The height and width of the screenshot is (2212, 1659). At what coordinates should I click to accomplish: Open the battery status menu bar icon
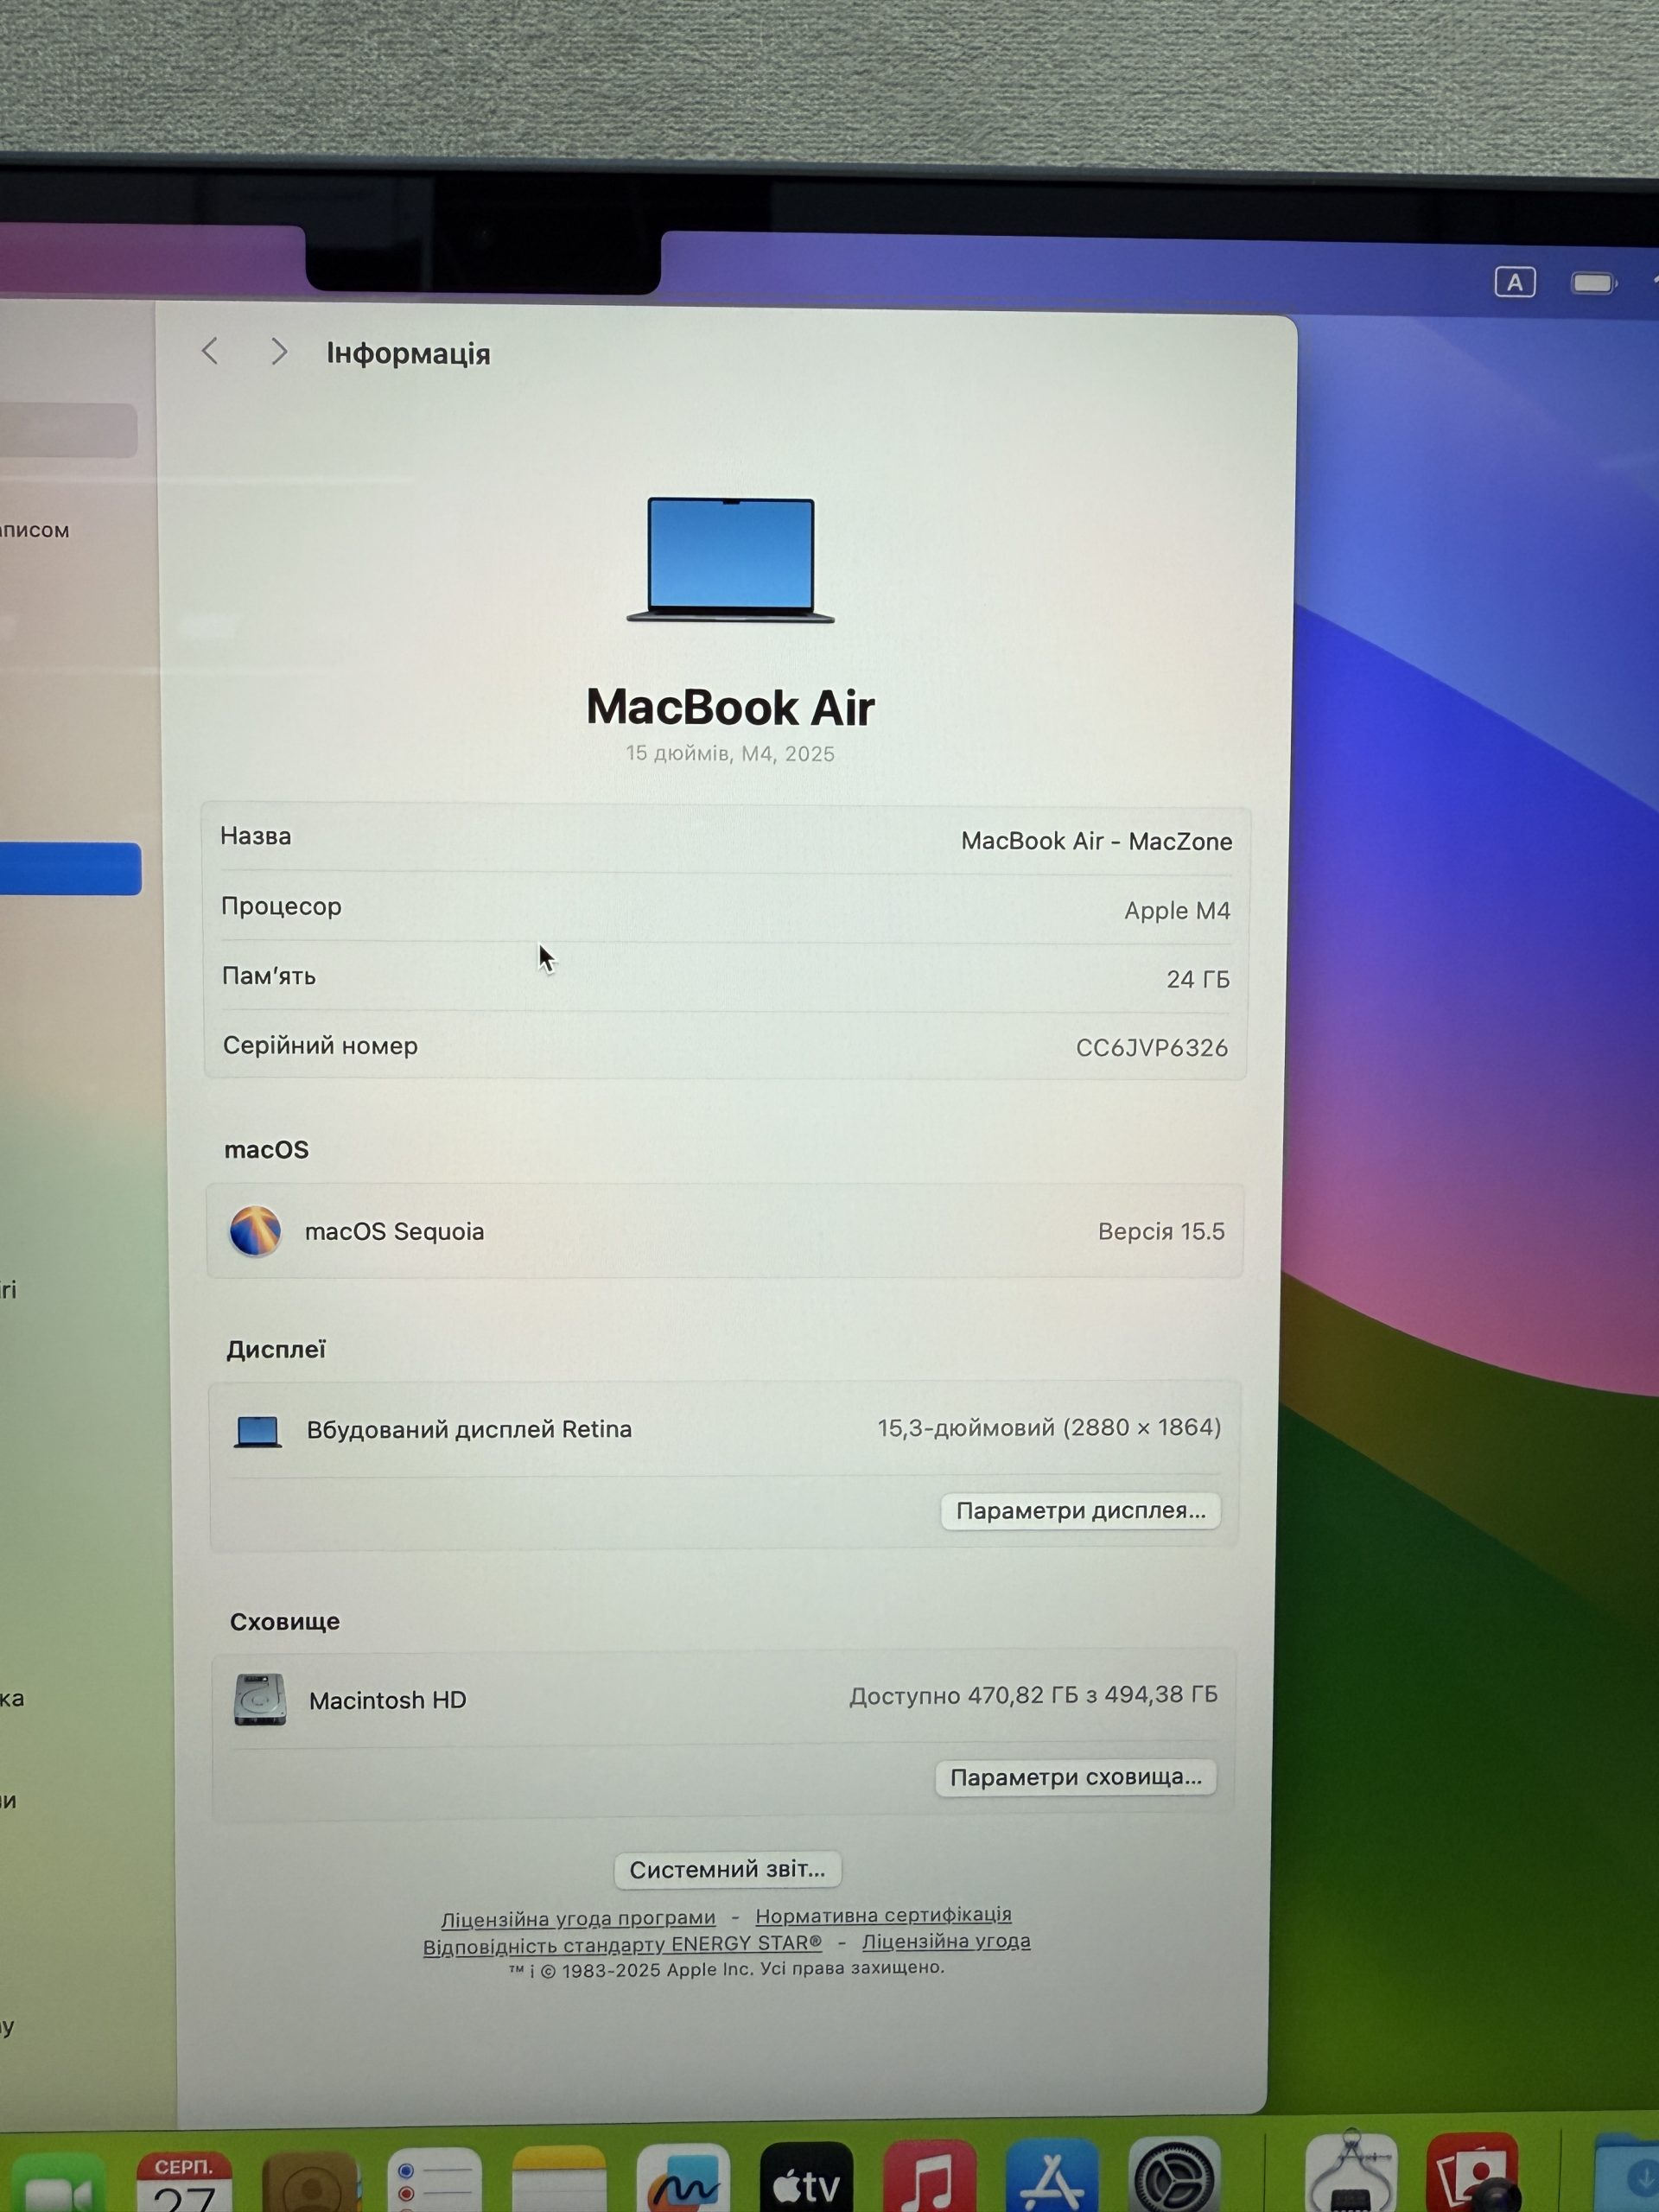point(1594,283)
